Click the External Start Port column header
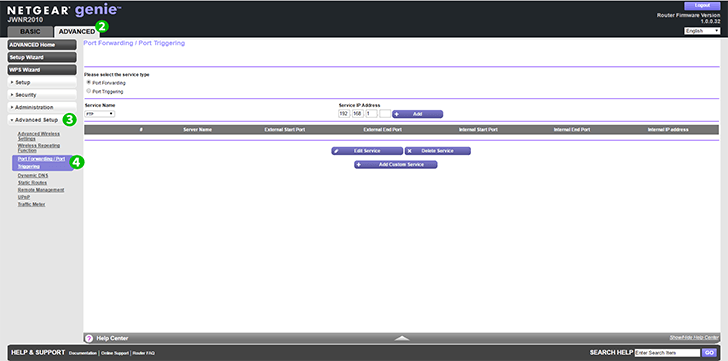This screenshot has height=361, width=728. 285,129
